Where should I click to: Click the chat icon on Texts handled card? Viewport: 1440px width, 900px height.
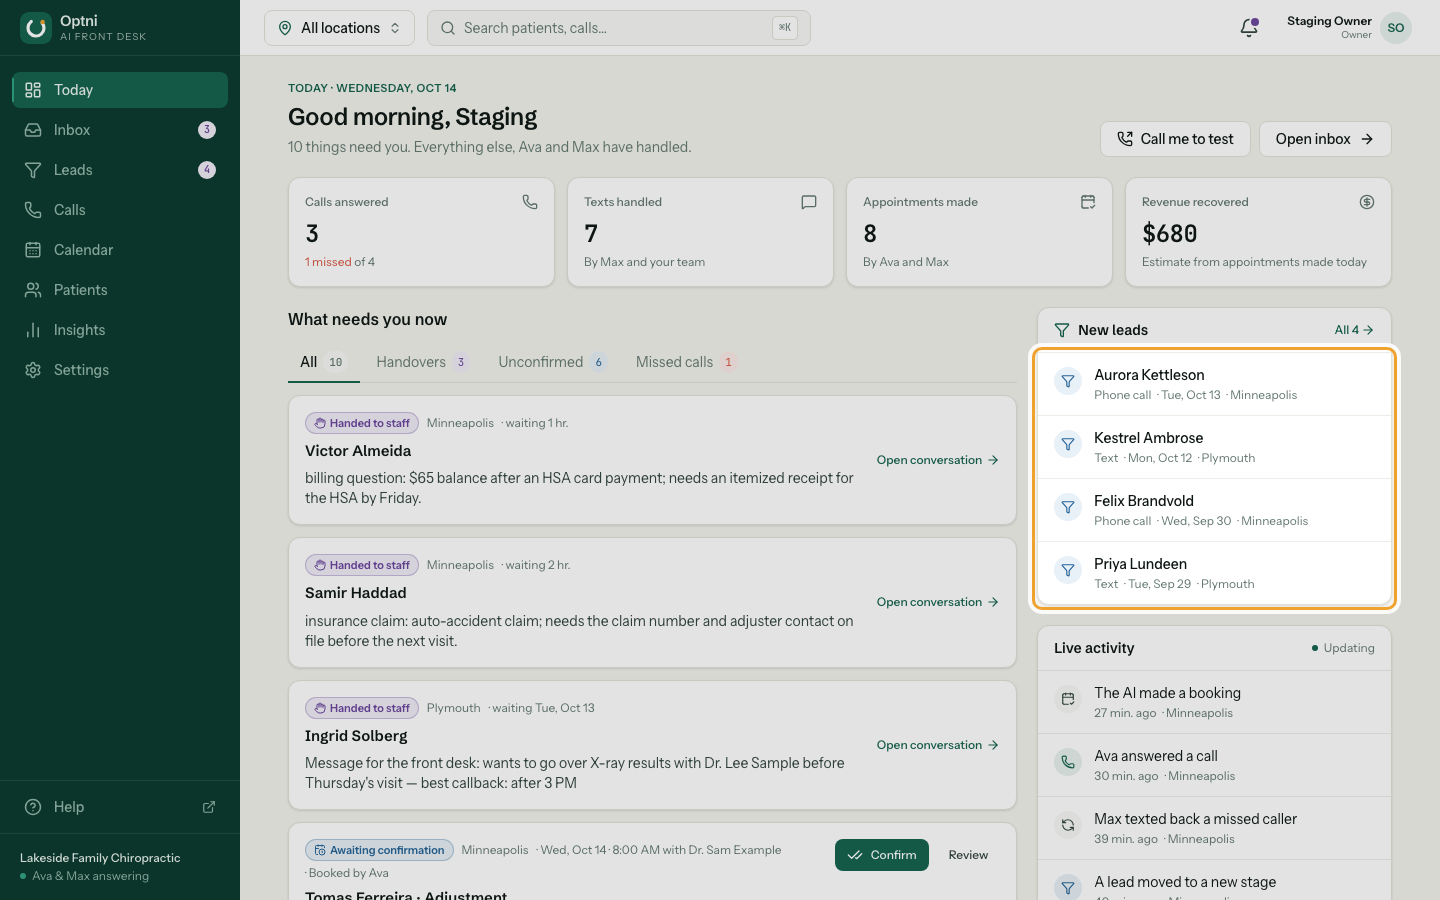tap(809, 202)
